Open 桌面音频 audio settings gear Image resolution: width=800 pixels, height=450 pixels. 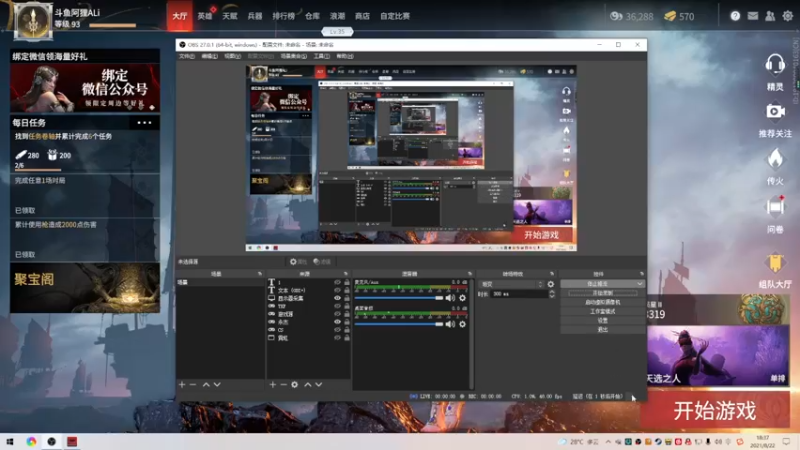pos(462,324)
